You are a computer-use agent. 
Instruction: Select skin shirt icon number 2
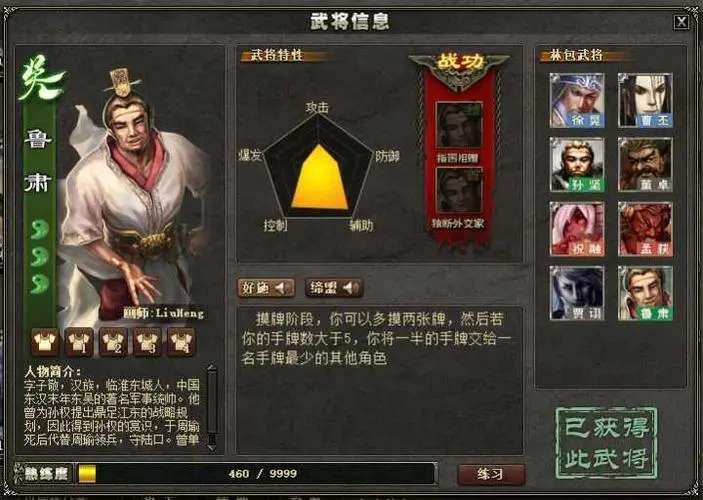click(x=113, y=342)
